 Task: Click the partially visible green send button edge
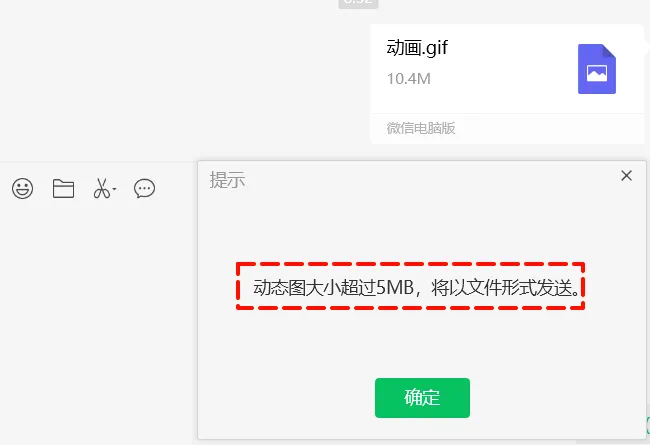tap(648, 426)
